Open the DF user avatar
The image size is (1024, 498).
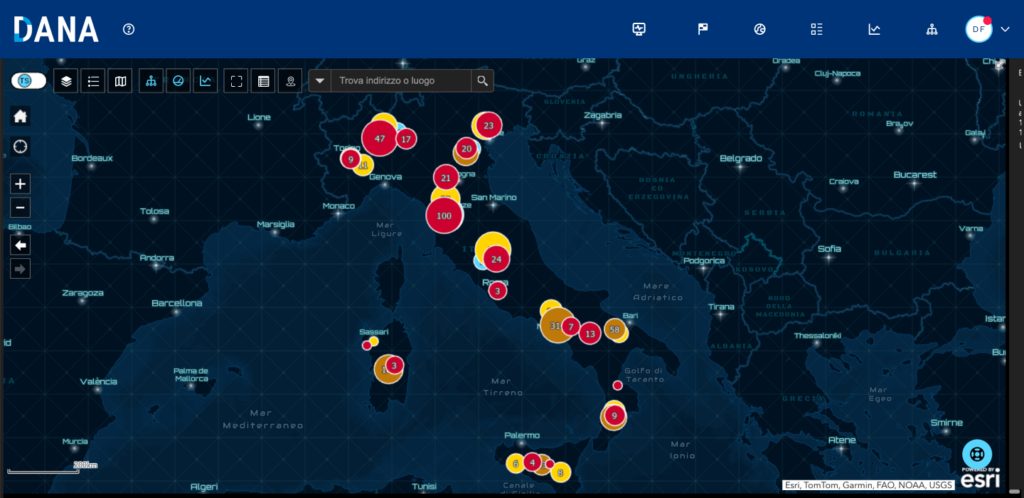(978, 29)
